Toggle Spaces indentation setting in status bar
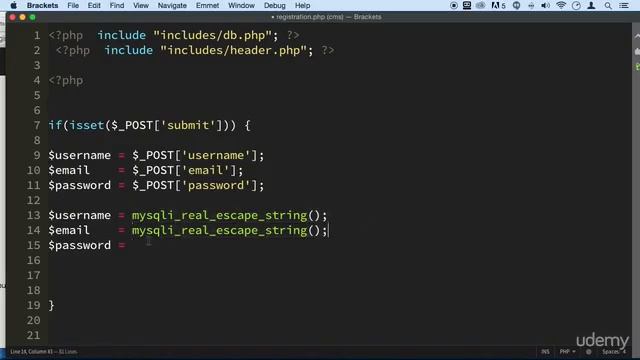The image size is (640, 360). tap(614, 351)
